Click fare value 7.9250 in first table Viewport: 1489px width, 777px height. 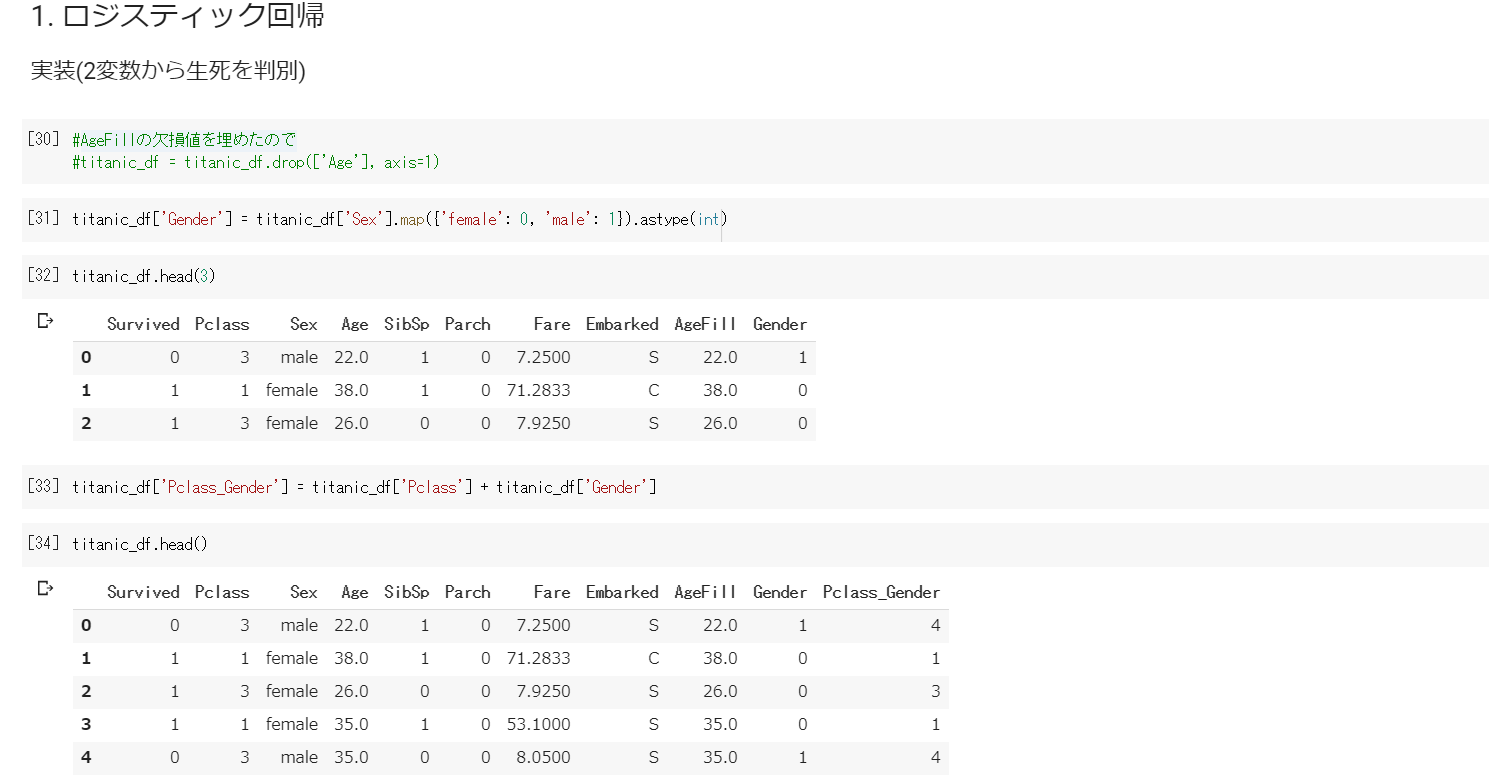pos(544,423)
